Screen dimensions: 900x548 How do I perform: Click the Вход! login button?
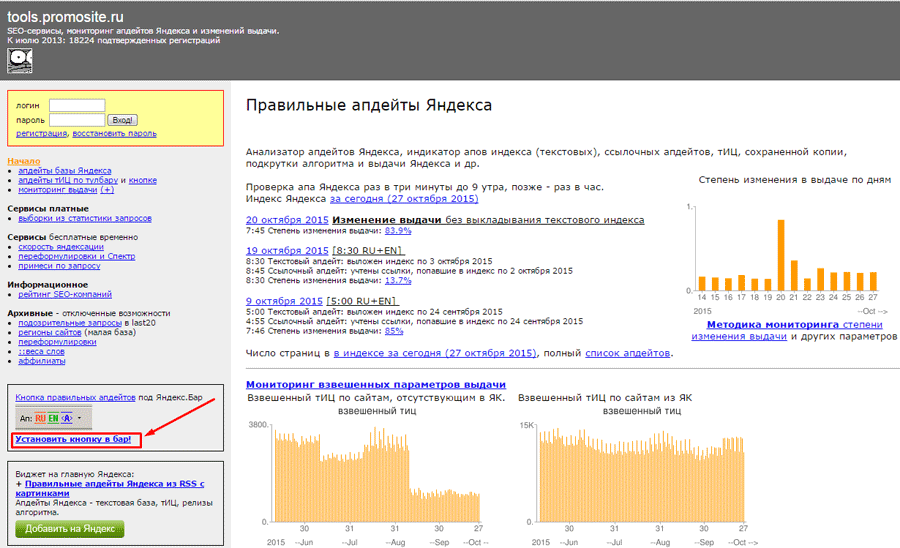pyautogui.click(x=122, y=120)
